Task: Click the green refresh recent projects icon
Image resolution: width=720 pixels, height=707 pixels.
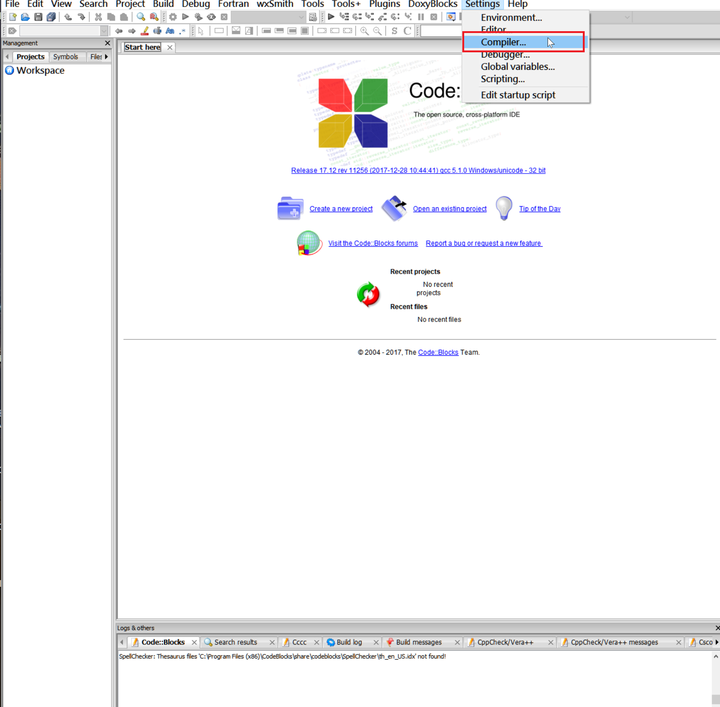Action: point(368,294)
